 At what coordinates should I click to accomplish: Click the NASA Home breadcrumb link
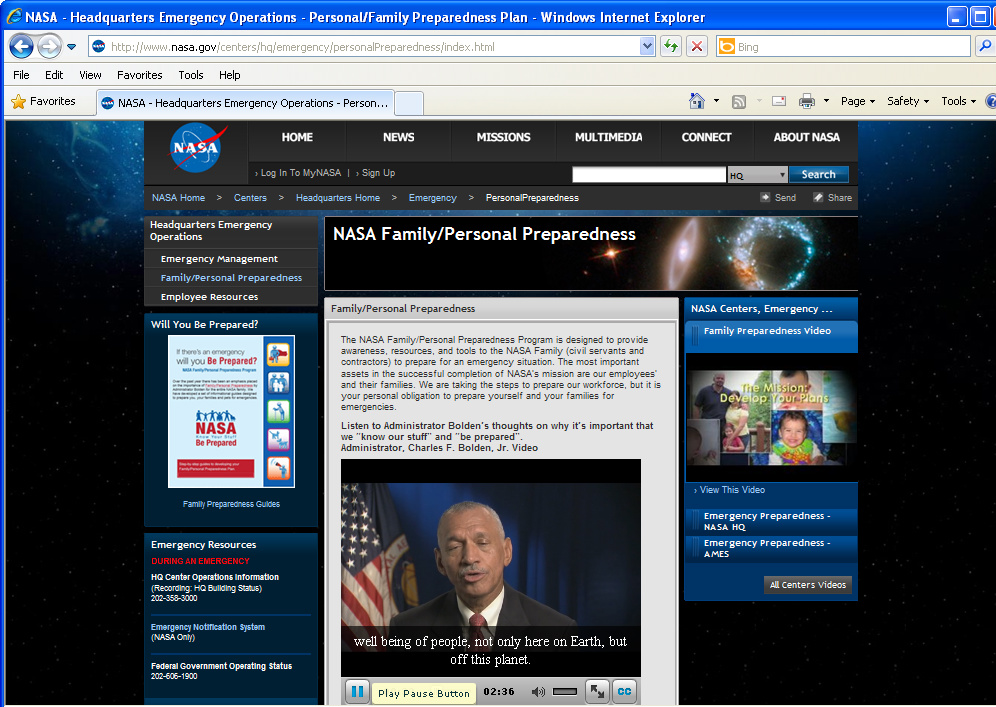coord(178,198)
